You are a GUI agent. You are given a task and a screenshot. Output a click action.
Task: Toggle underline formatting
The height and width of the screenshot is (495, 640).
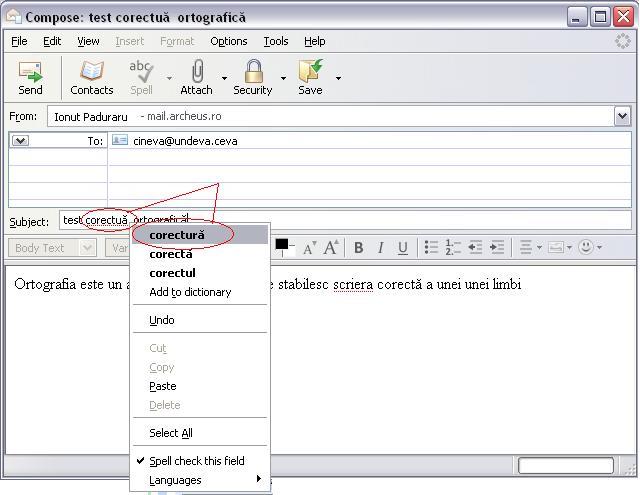tap(402, 248)
